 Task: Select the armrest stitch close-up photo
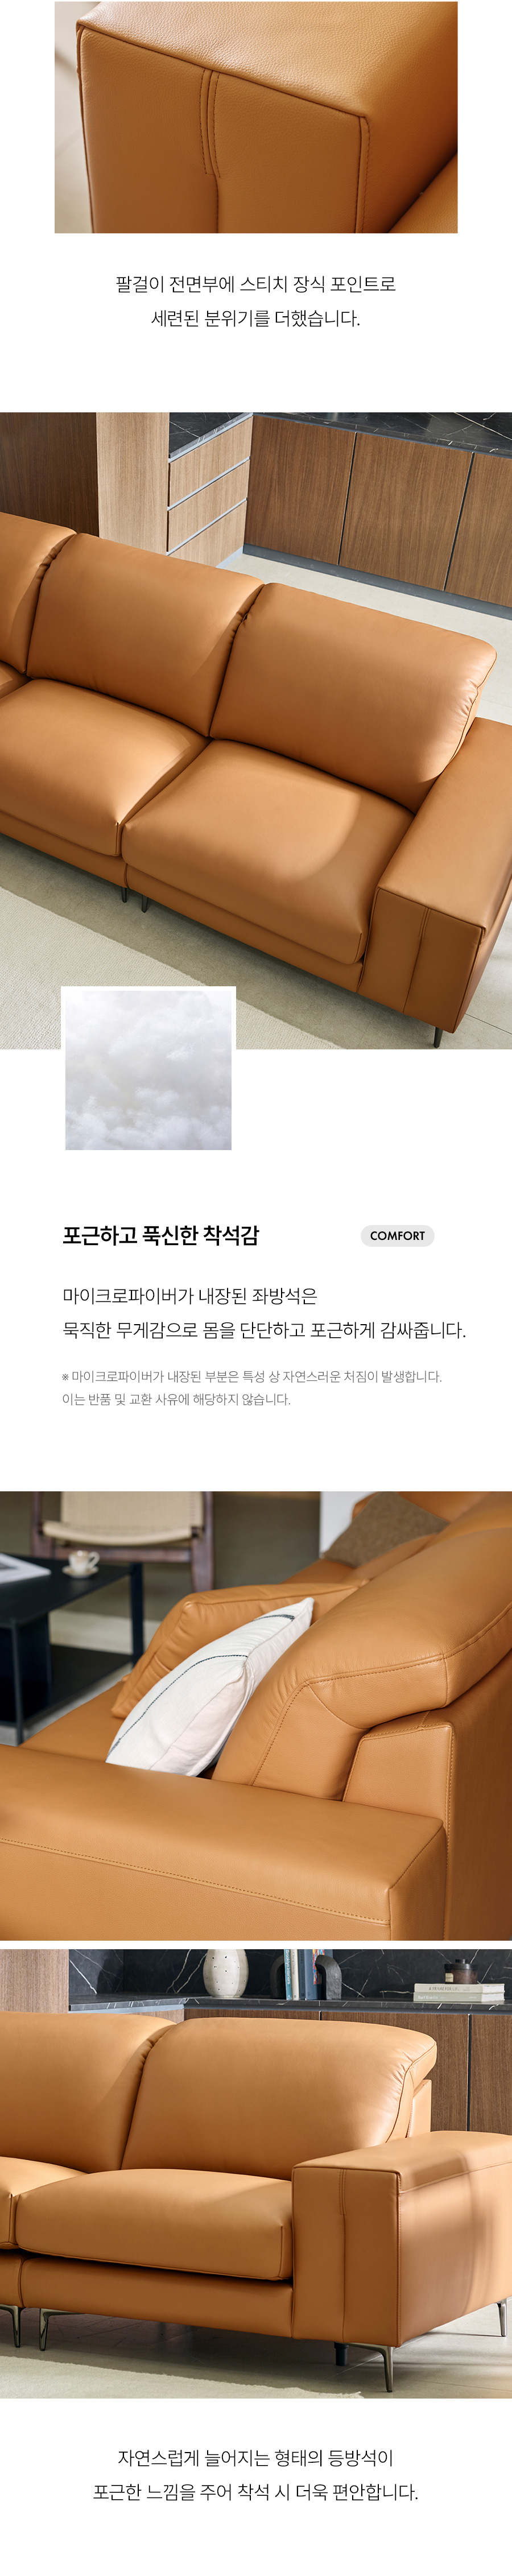click(256, 117)
